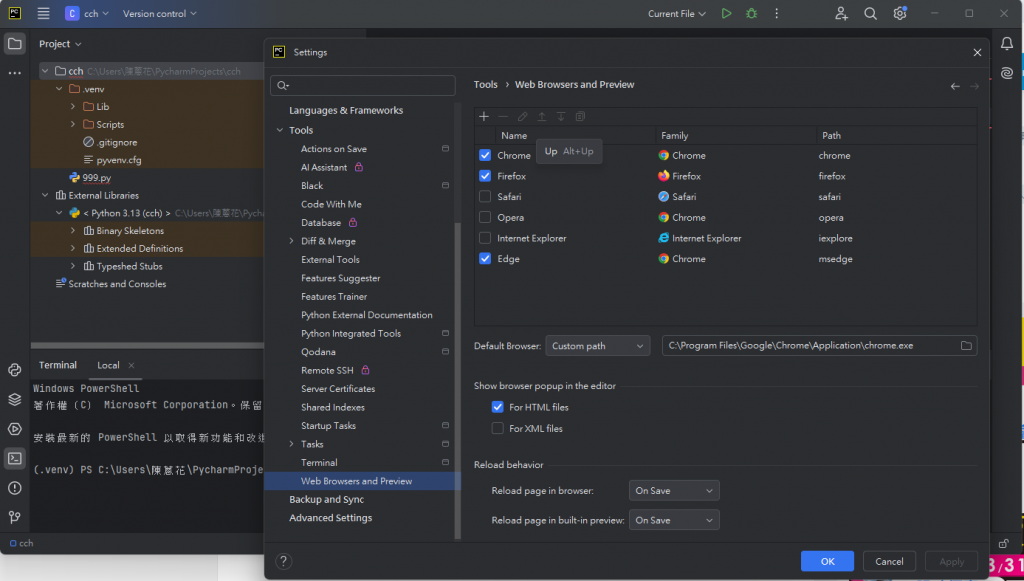Select 999.py file in project tree

coord(97,178)
